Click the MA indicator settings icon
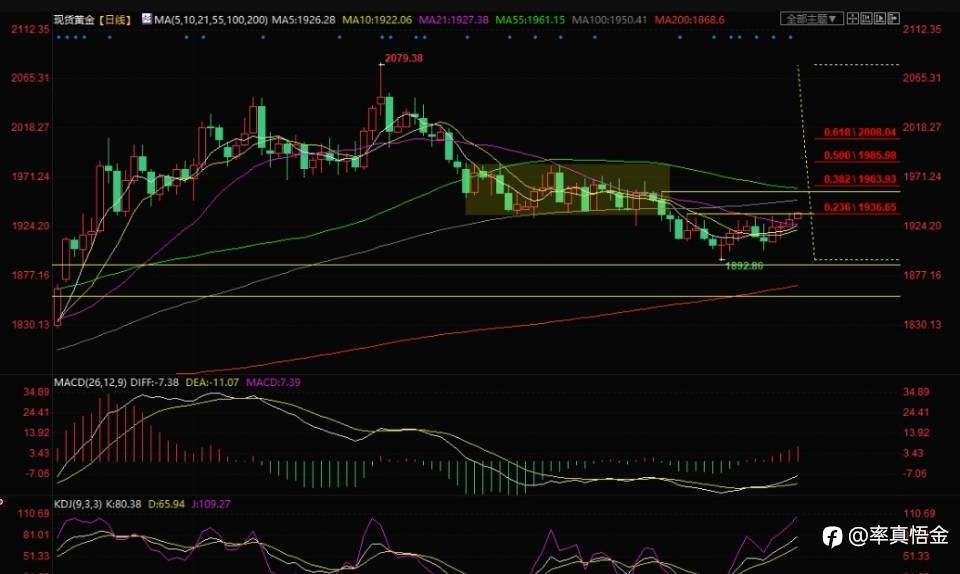The height and width of the screenshot is (574, 960). pos(146,19)
